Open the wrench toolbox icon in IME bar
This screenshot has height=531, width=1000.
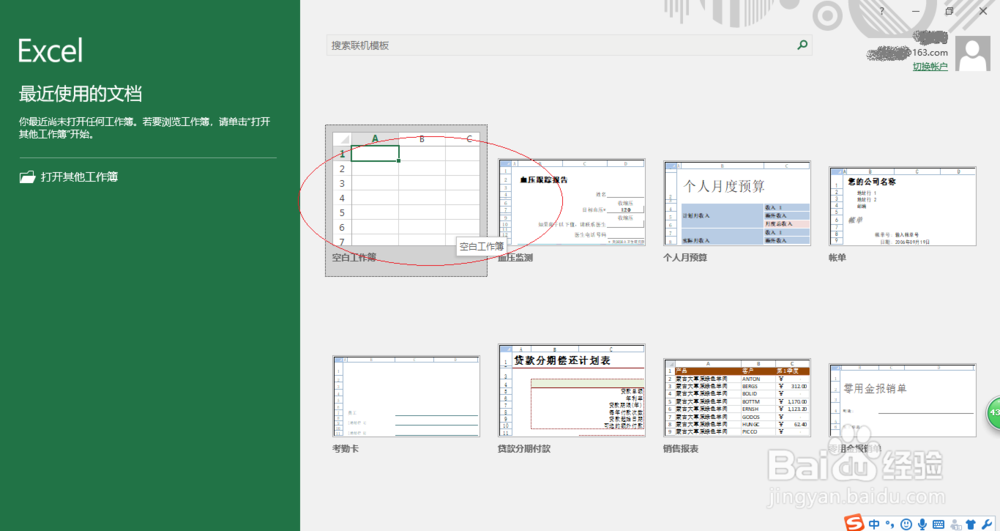(x=987, y=524)
